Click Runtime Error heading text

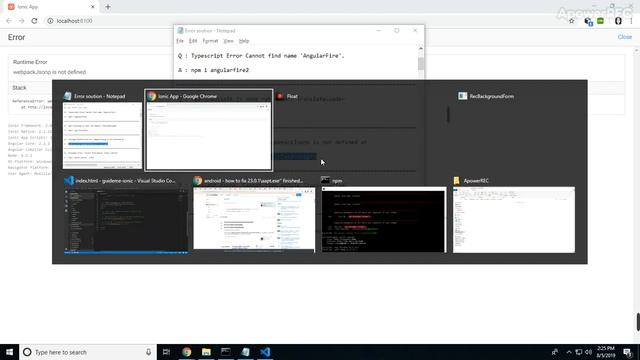pyautogui.click(x=30, y=62)
